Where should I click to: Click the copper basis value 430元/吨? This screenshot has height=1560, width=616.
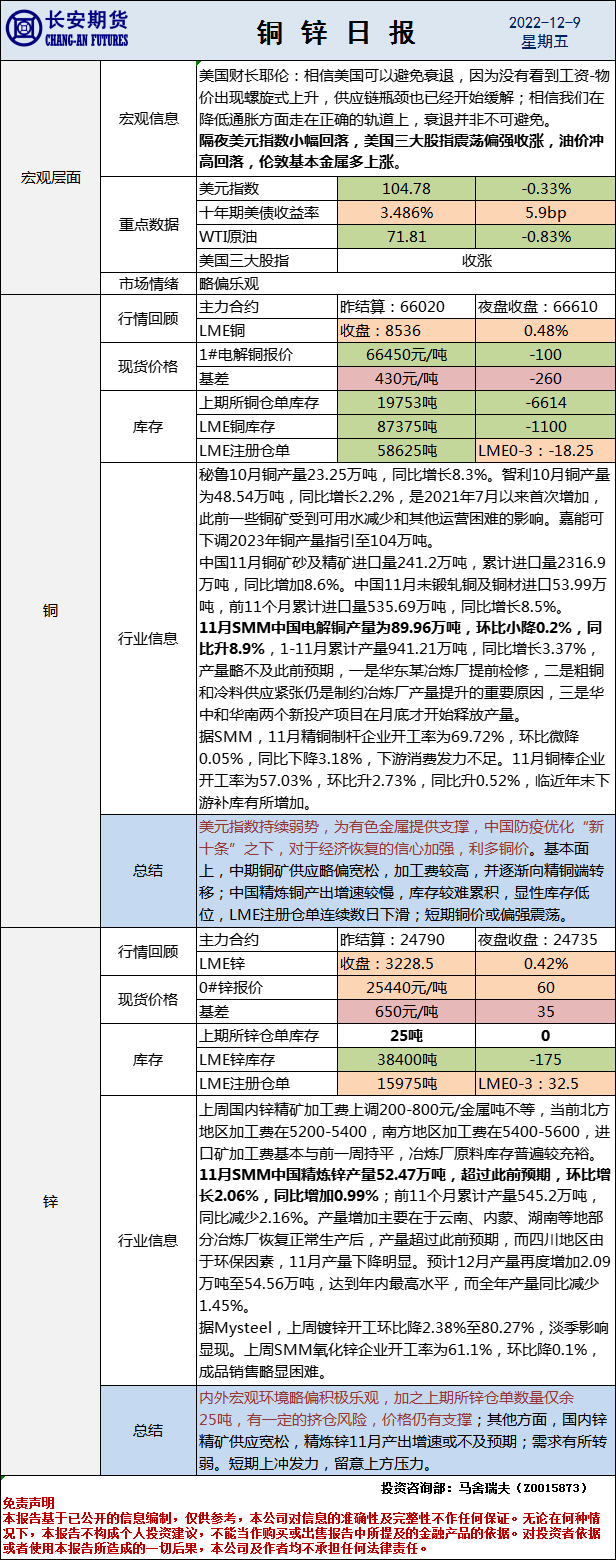click(x=406, y=378)
